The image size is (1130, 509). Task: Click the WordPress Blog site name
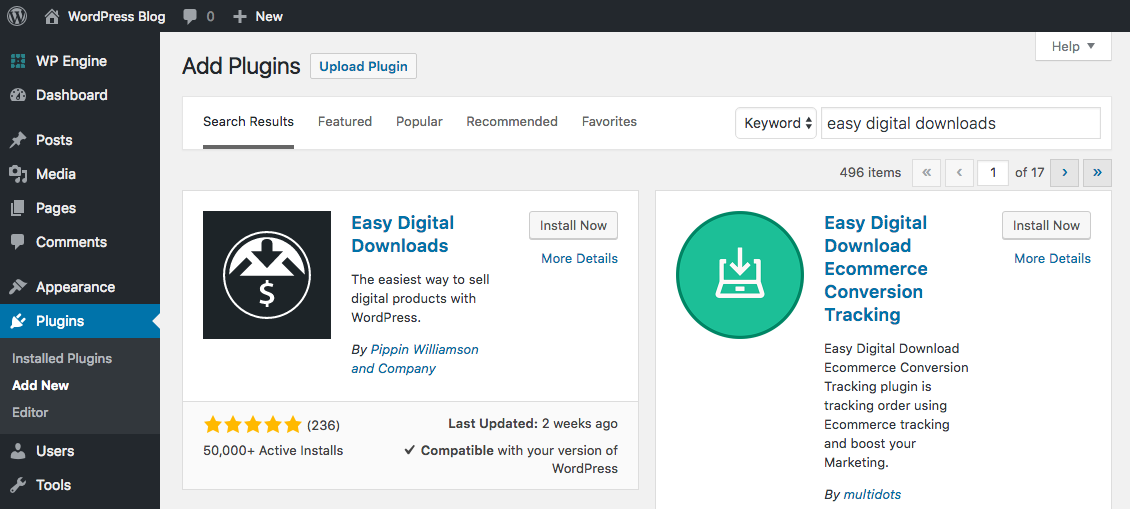(116, 17)
